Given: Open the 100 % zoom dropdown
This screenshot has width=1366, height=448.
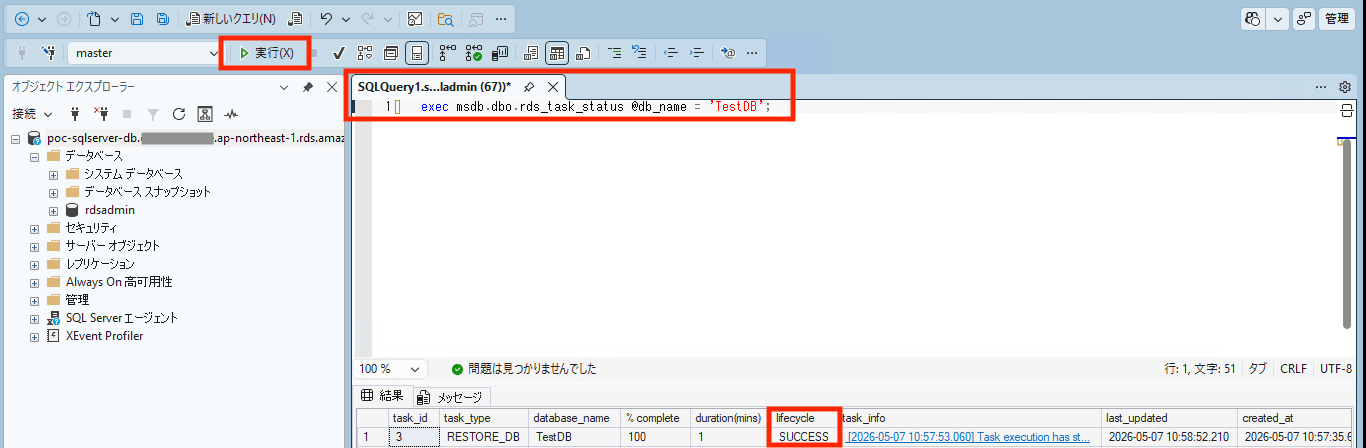Looking at the screenshot, I should [x=391, y=368].
